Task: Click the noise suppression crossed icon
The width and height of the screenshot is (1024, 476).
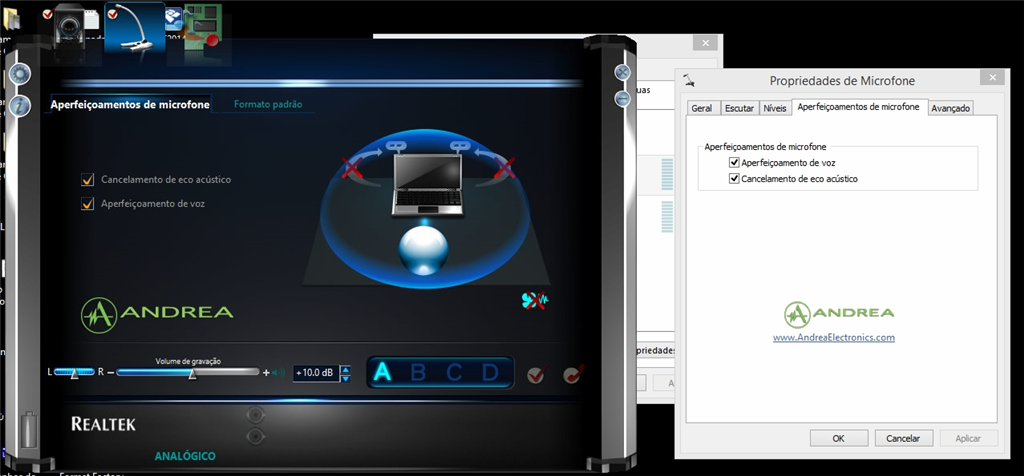Action: point(536,300)
